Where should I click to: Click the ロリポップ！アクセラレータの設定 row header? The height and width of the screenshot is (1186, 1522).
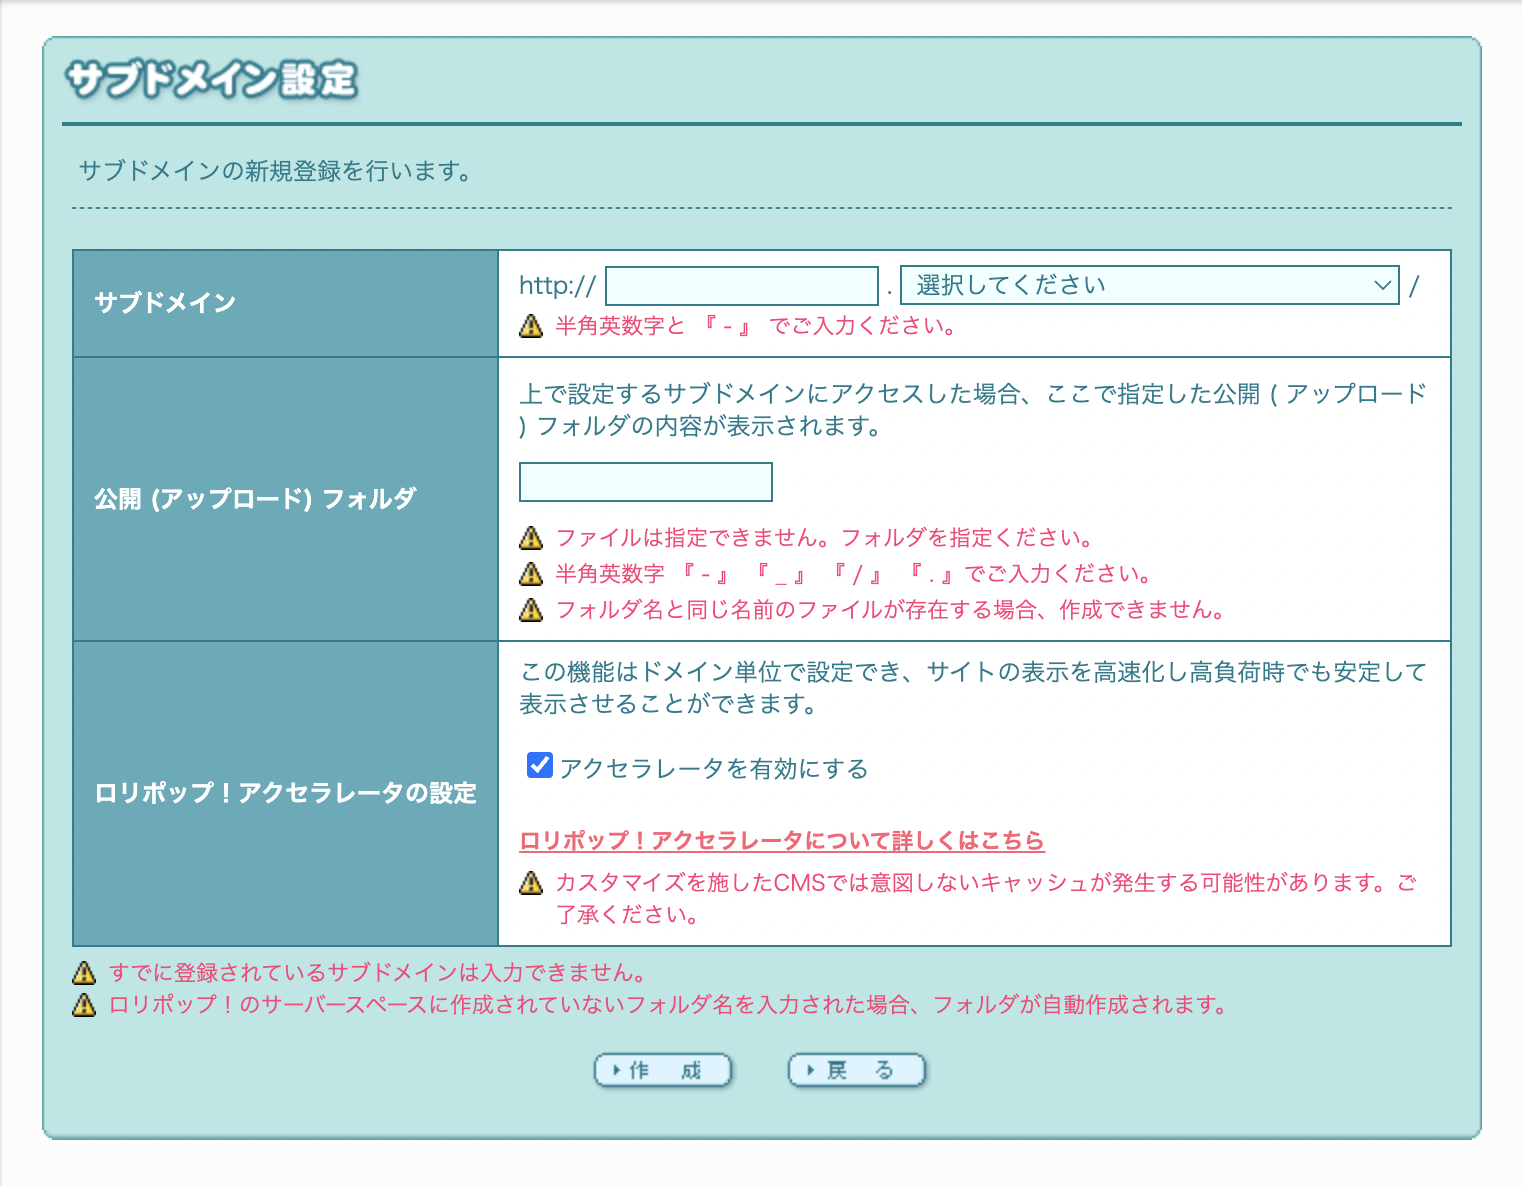(x=285, y=793)
